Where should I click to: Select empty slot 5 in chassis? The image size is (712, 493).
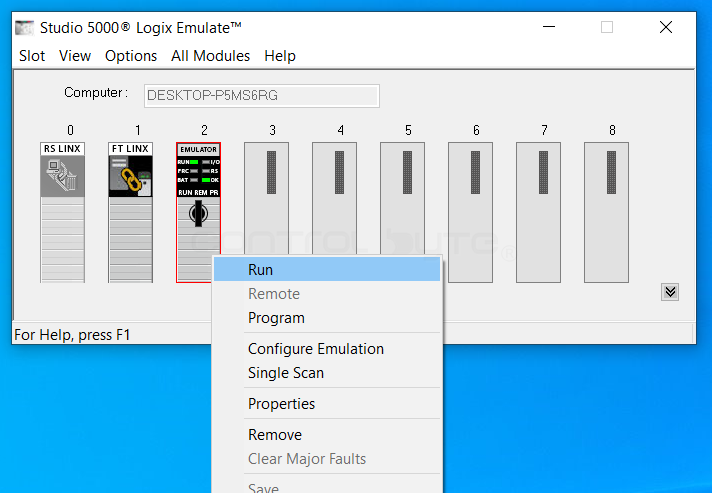point(402,198)
